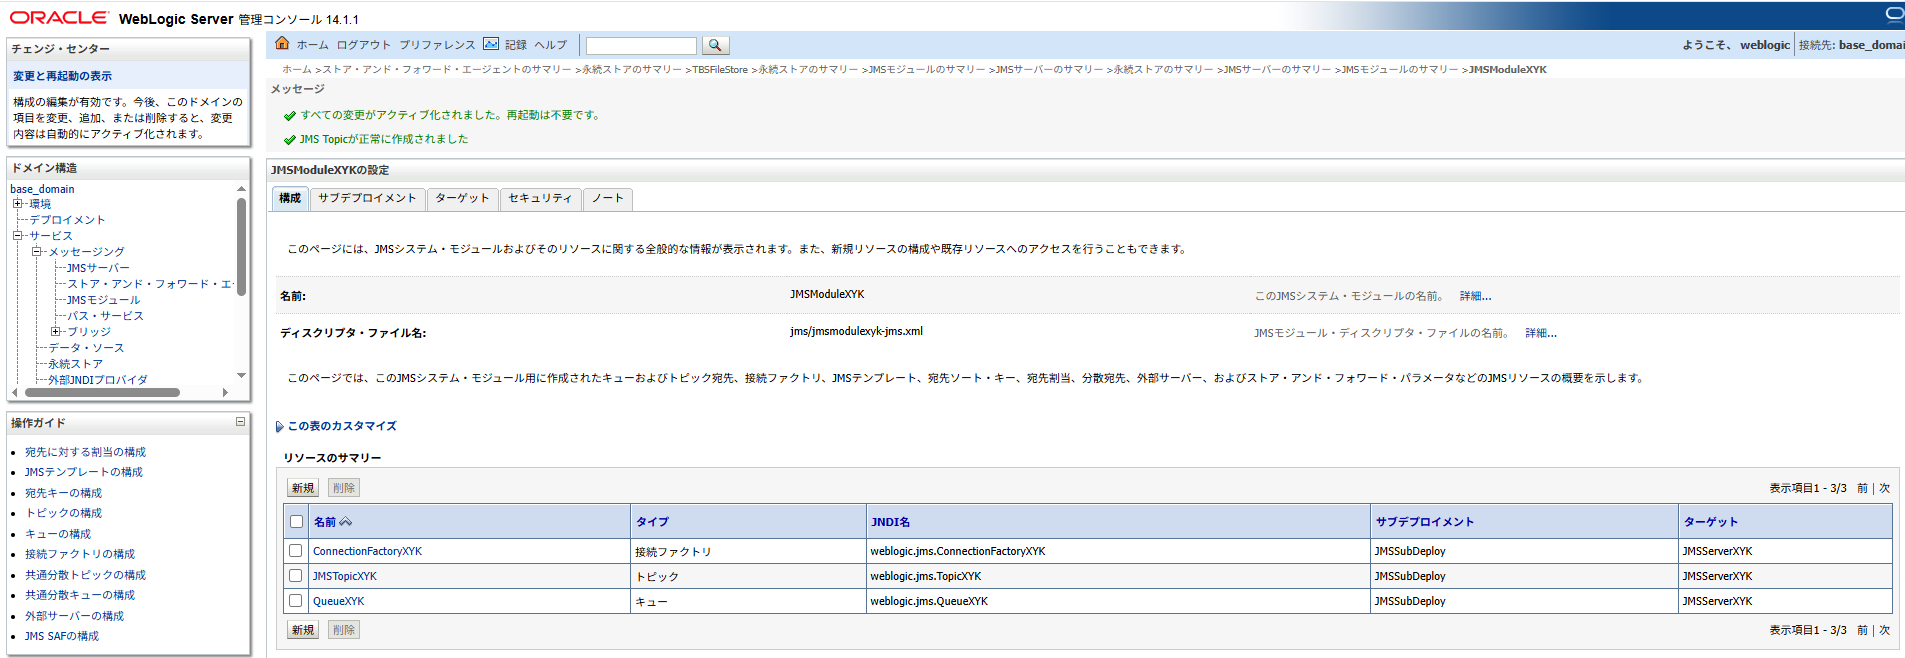Select データ・ソース in domain tree
The width and height of the screenshot is (1905, 658).
(x=86, y=348)
